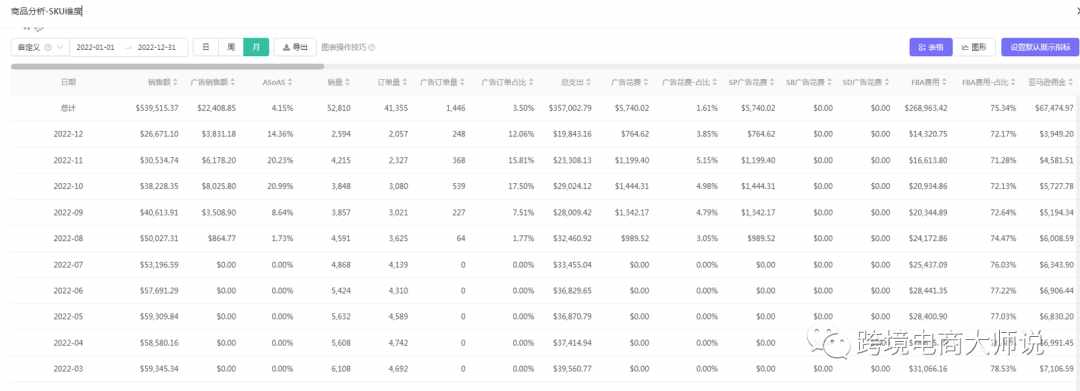The width and height of the screenshot is (1080, 391).
Task: Switch granularity to 日 (day)
Action: (206, 47)
